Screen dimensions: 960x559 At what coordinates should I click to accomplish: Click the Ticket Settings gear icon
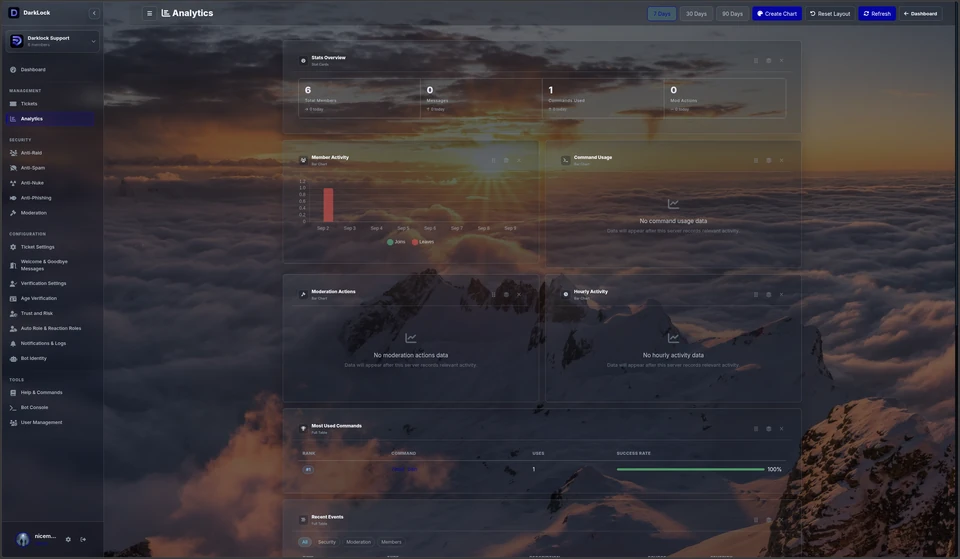tap(13, 247)
